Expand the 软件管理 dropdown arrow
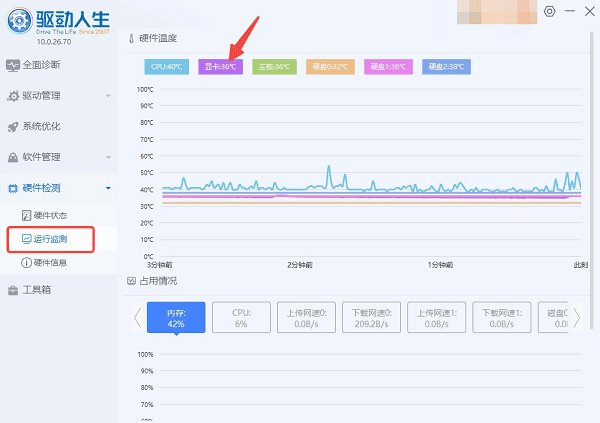The width and height of the screenshot is (600, 423). click(108, 157)
